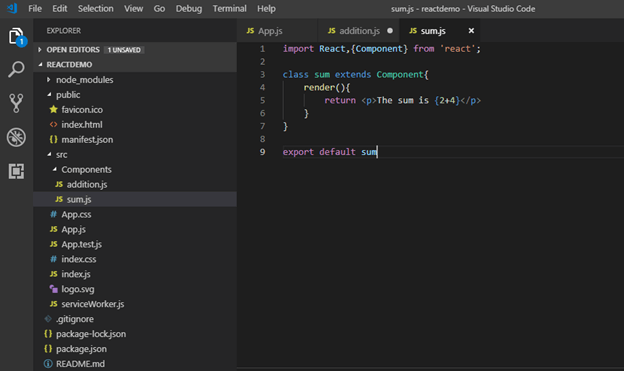The image size is (624, 371).
Task: Click the unsaved dot on addition.js tab
Action: coord(390,31)
